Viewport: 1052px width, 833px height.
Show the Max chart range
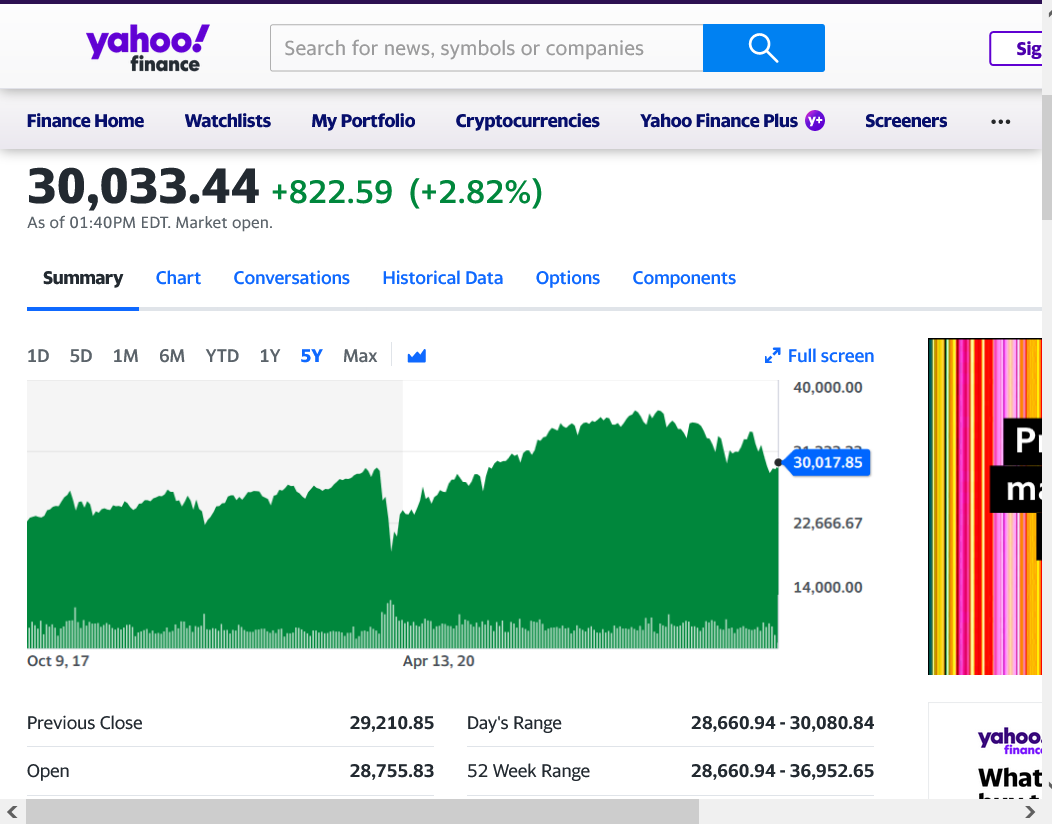point(360,356)
